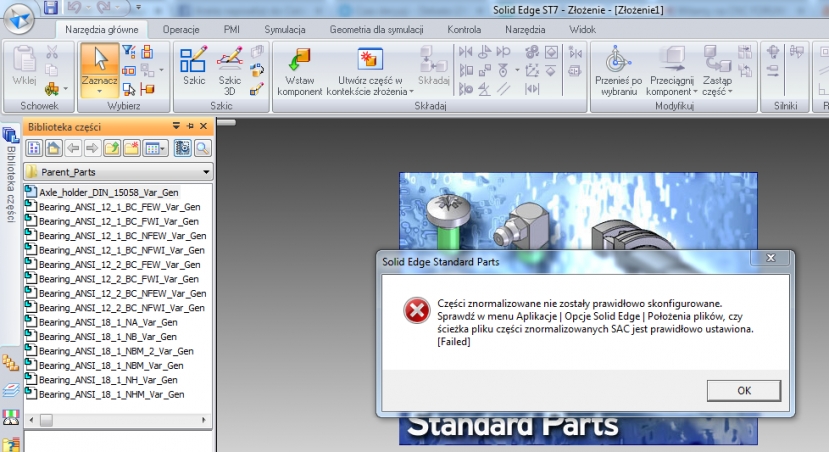Open the dropdown arrow under Zaznacz

coord(99,92)
